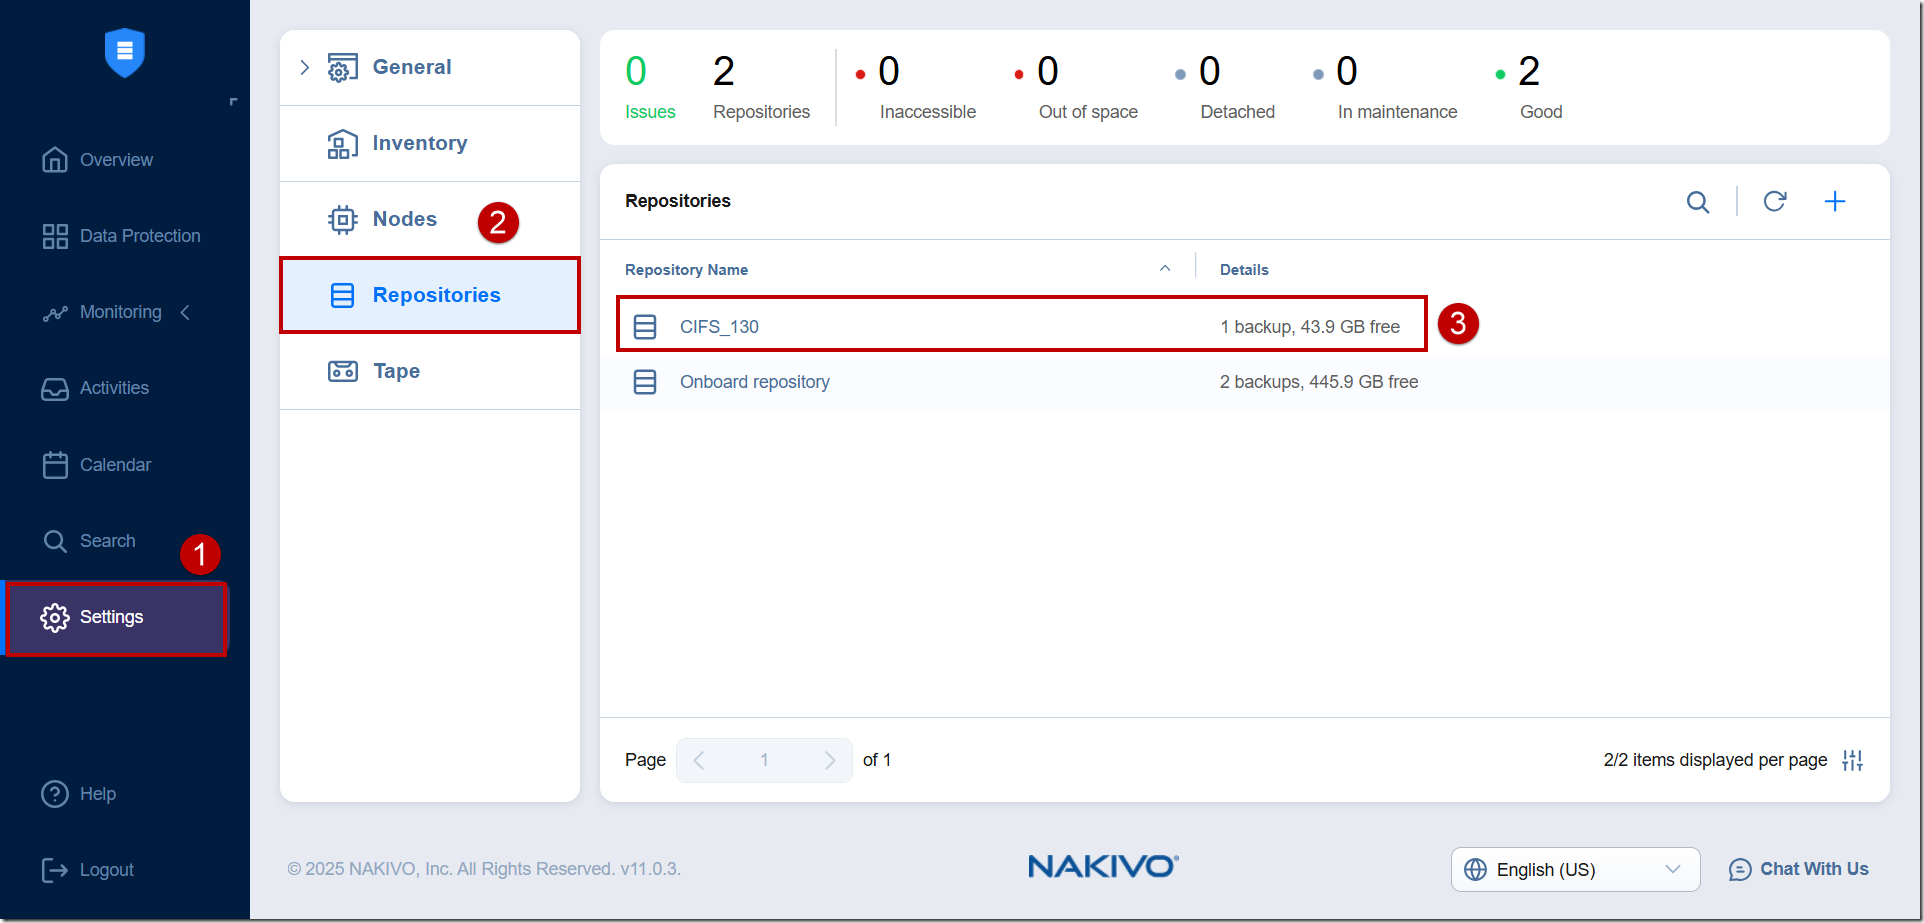
Task: Click the NAKIVO footer logo
Action: pos(1103,866)
